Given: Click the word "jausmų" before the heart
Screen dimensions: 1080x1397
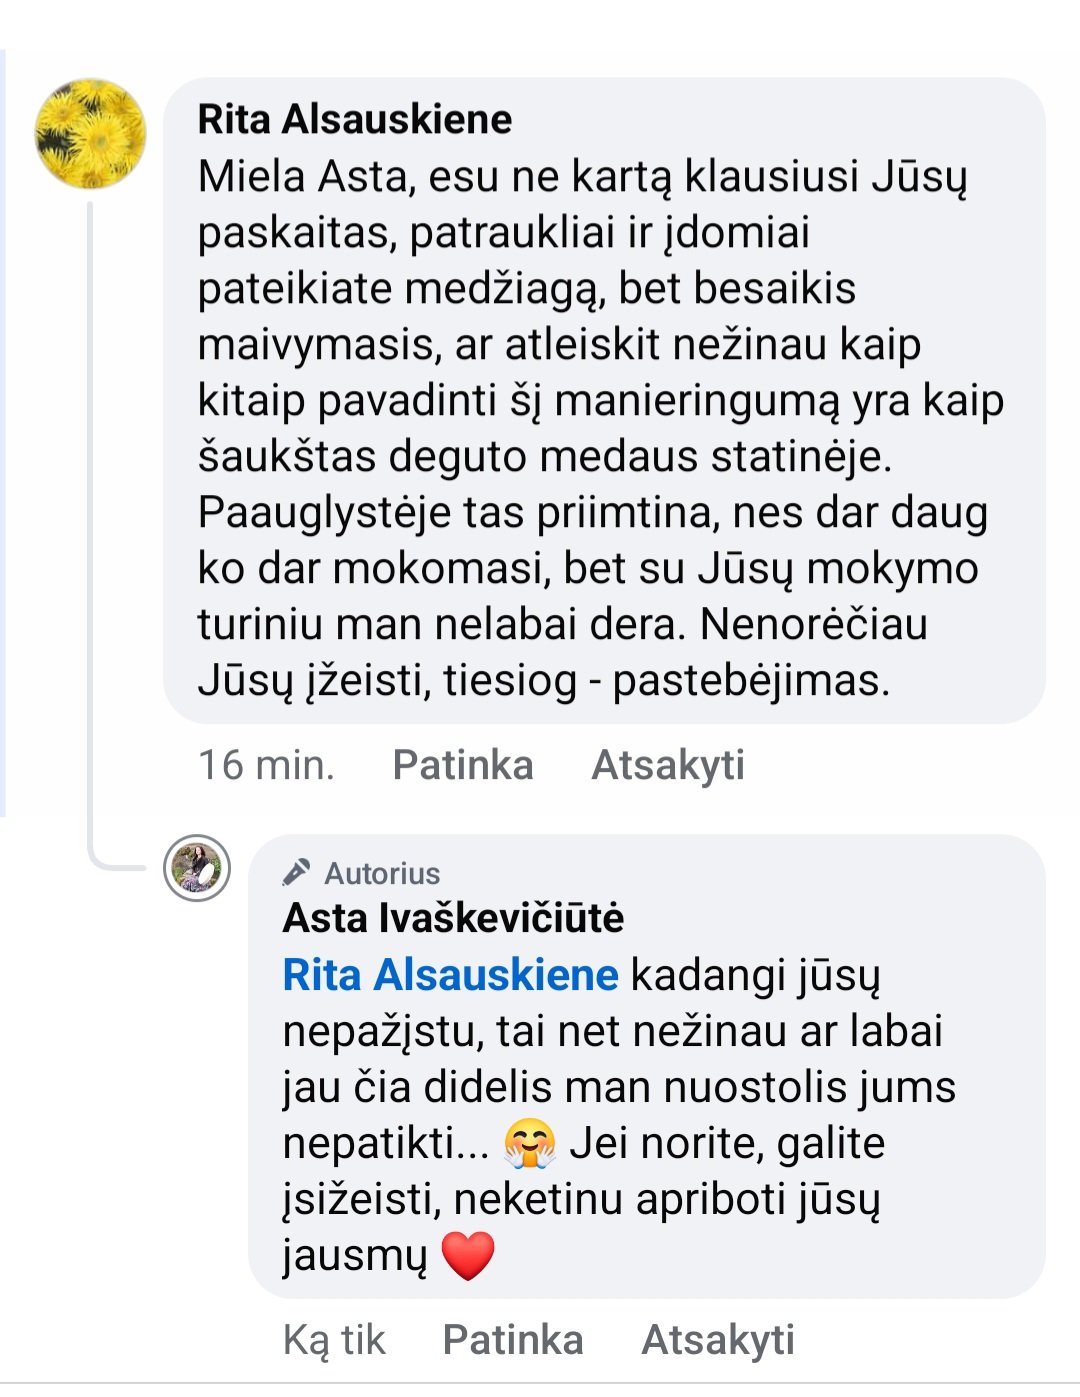Looking at the screenshot, I should point(355,1255).
